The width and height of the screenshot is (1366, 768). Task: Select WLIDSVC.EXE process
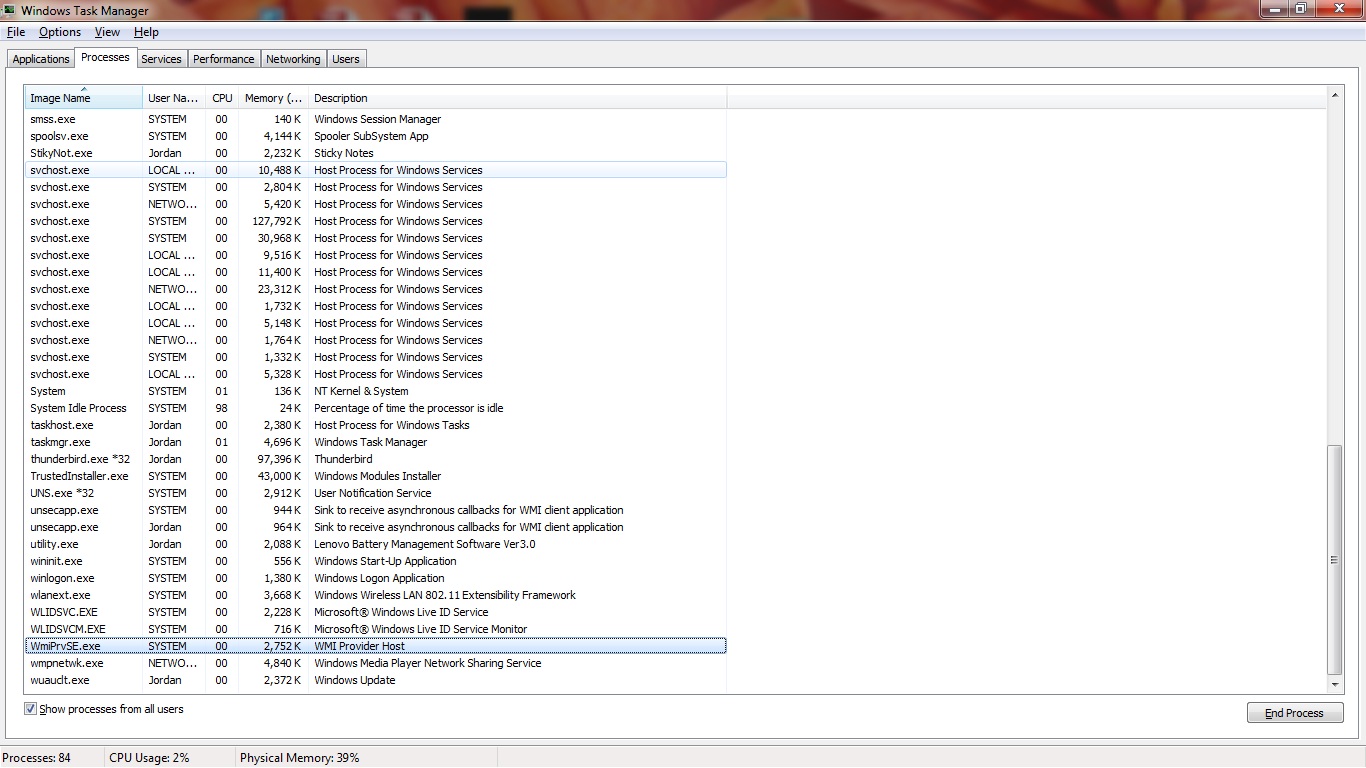point(376,612)
